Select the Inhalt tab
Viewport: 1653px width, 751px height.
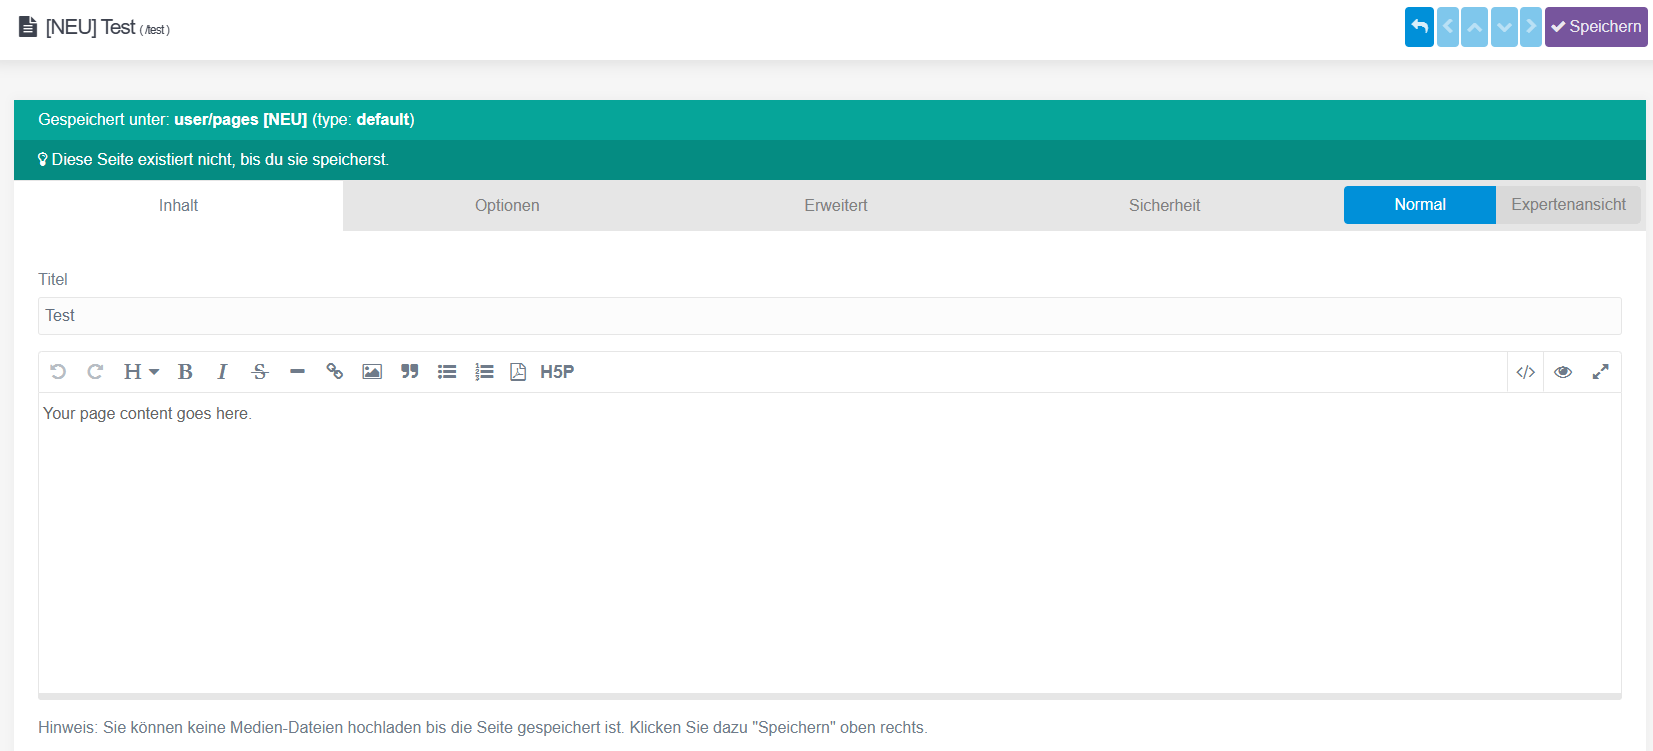click(x=178, y=205)
